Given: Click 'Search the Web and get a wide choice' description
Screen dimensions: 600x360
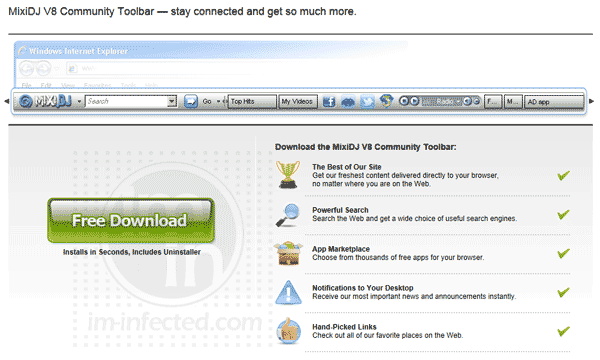Looking at the screenshot, I should pos(414,218).
